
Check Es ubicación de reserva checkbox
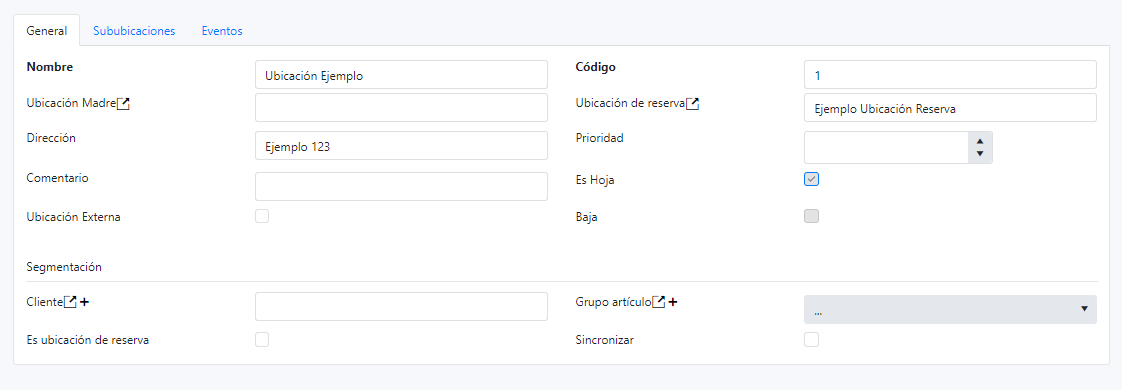[x=262, y=339]
